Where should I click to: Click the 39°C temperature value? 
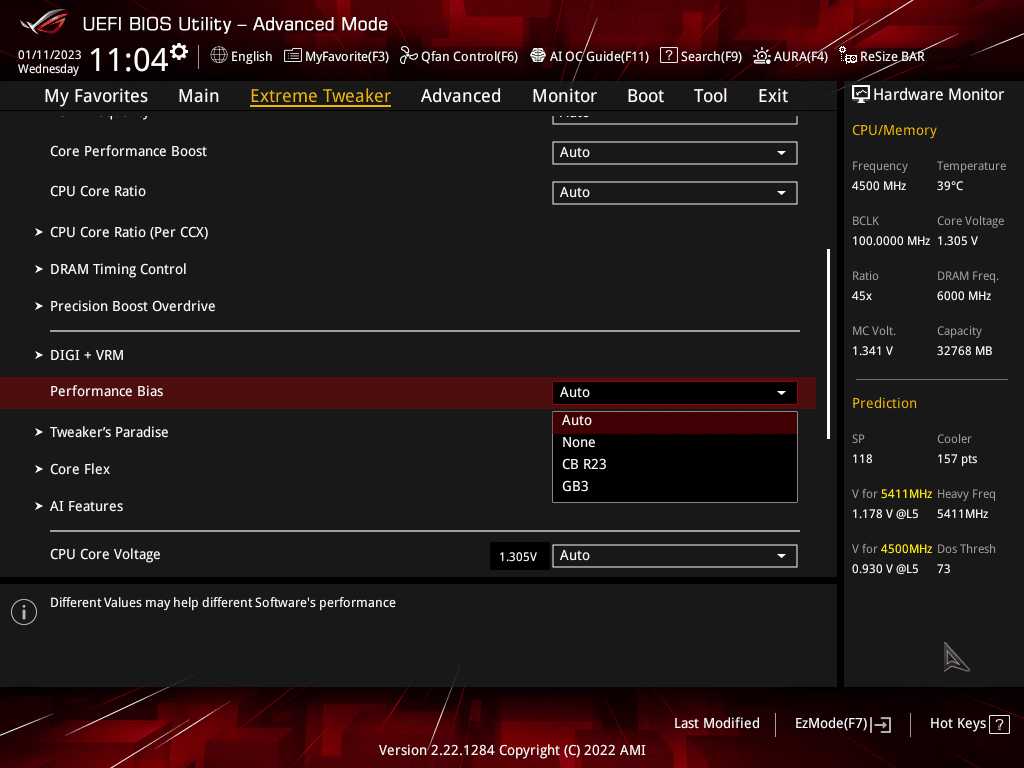(950, 186)
